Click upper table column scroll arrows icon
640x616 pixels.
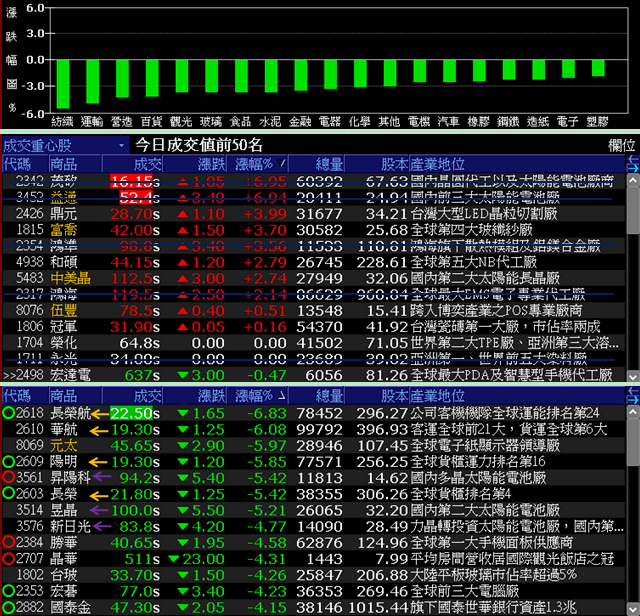coord(633,163)
